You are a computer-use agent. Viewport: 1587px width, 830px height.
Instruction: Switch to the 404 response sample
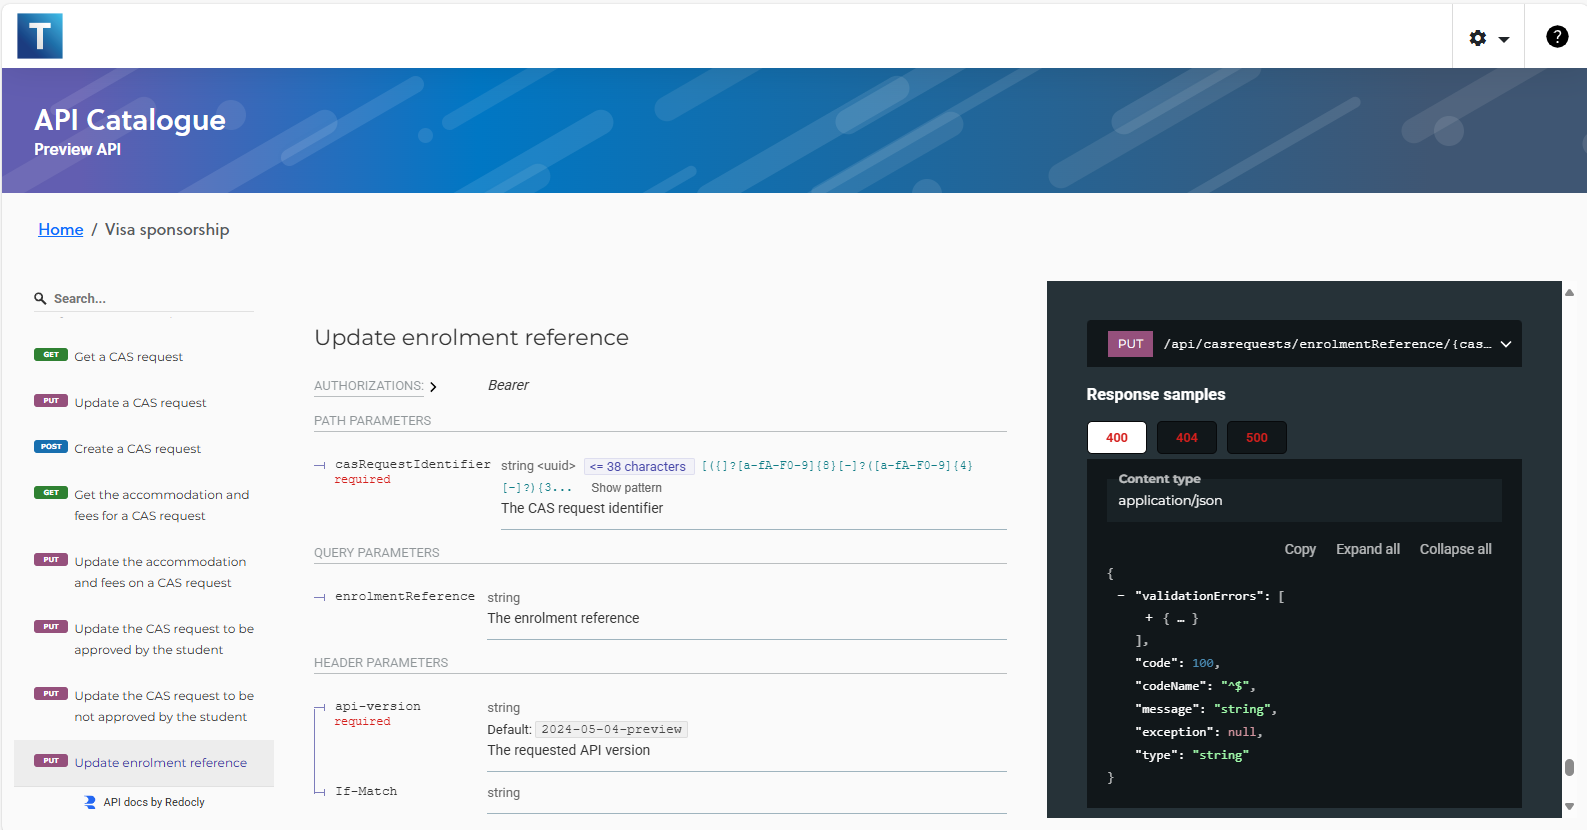(x=1186, y=438)
